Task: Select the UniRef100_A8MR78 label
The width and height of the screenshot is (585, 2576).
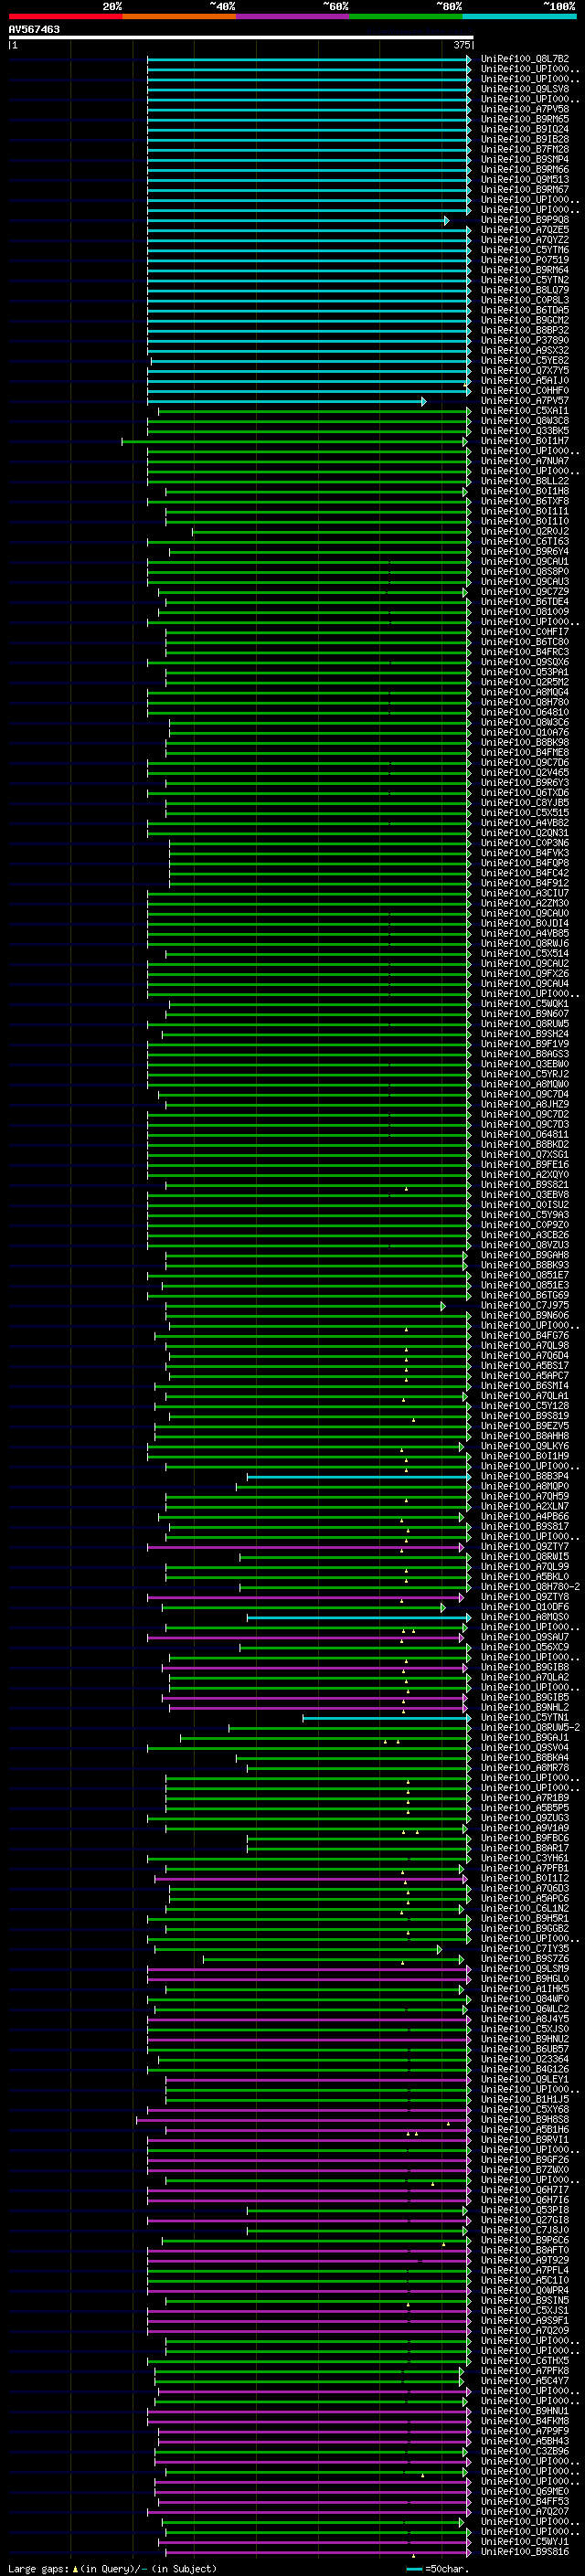Action: [525, 1767]
